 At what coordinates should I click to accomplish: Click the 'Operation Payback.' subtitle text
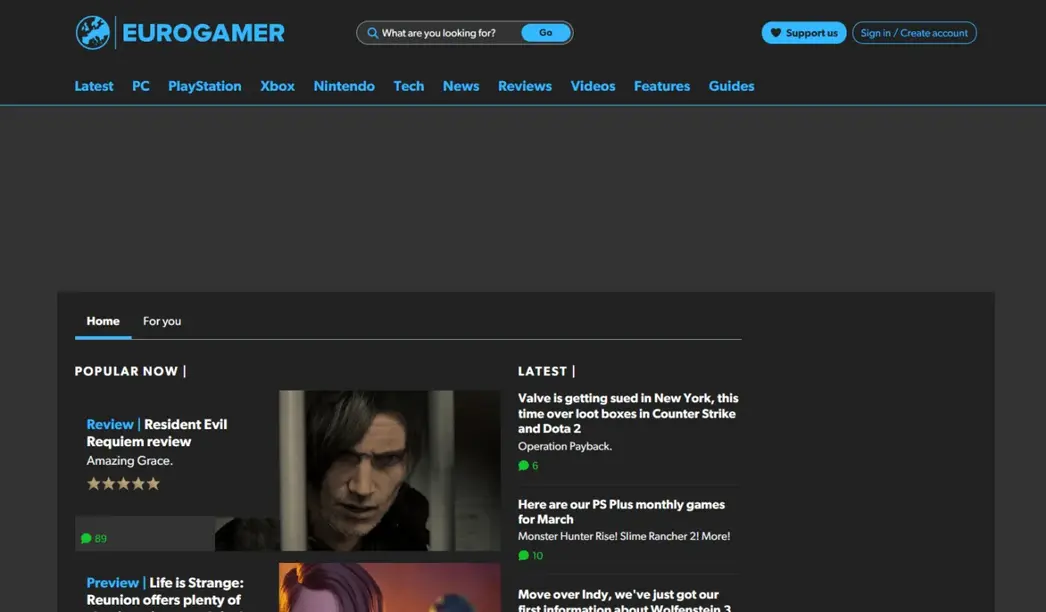click(565, 446)
